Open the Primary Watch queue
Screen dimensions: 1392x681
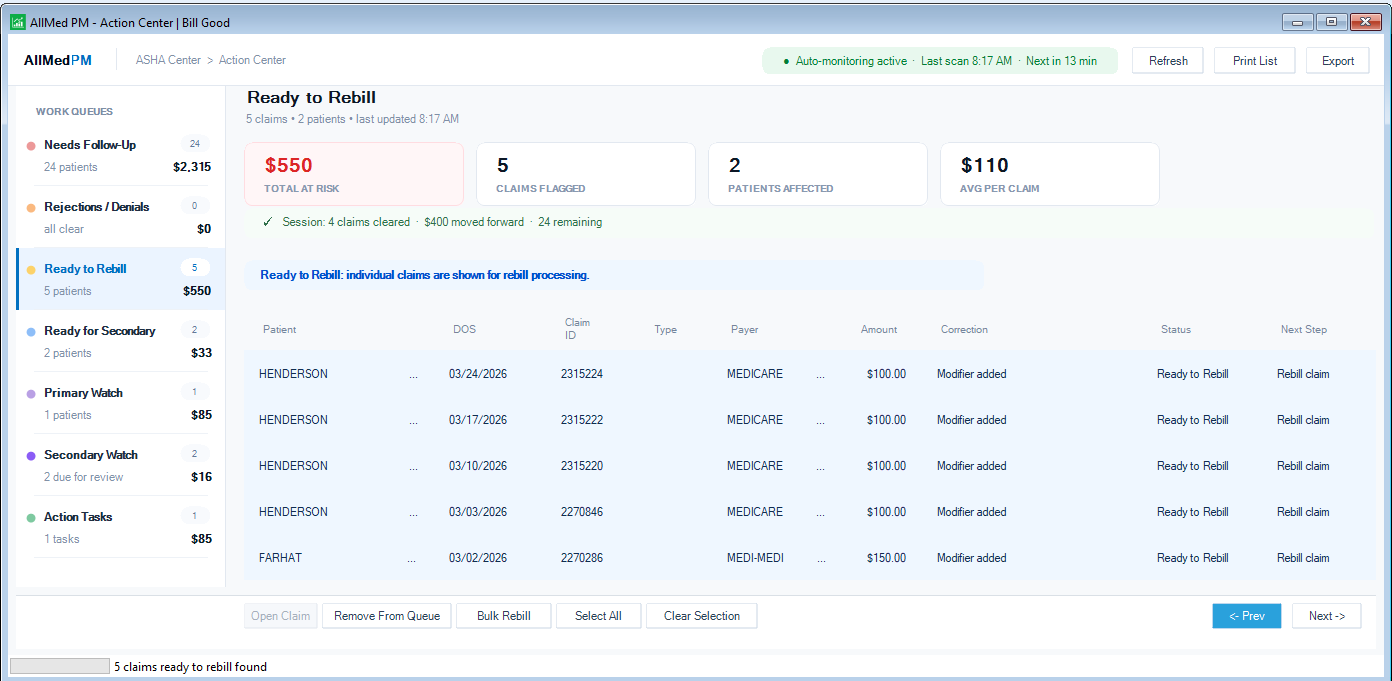(x=120, y=403)
